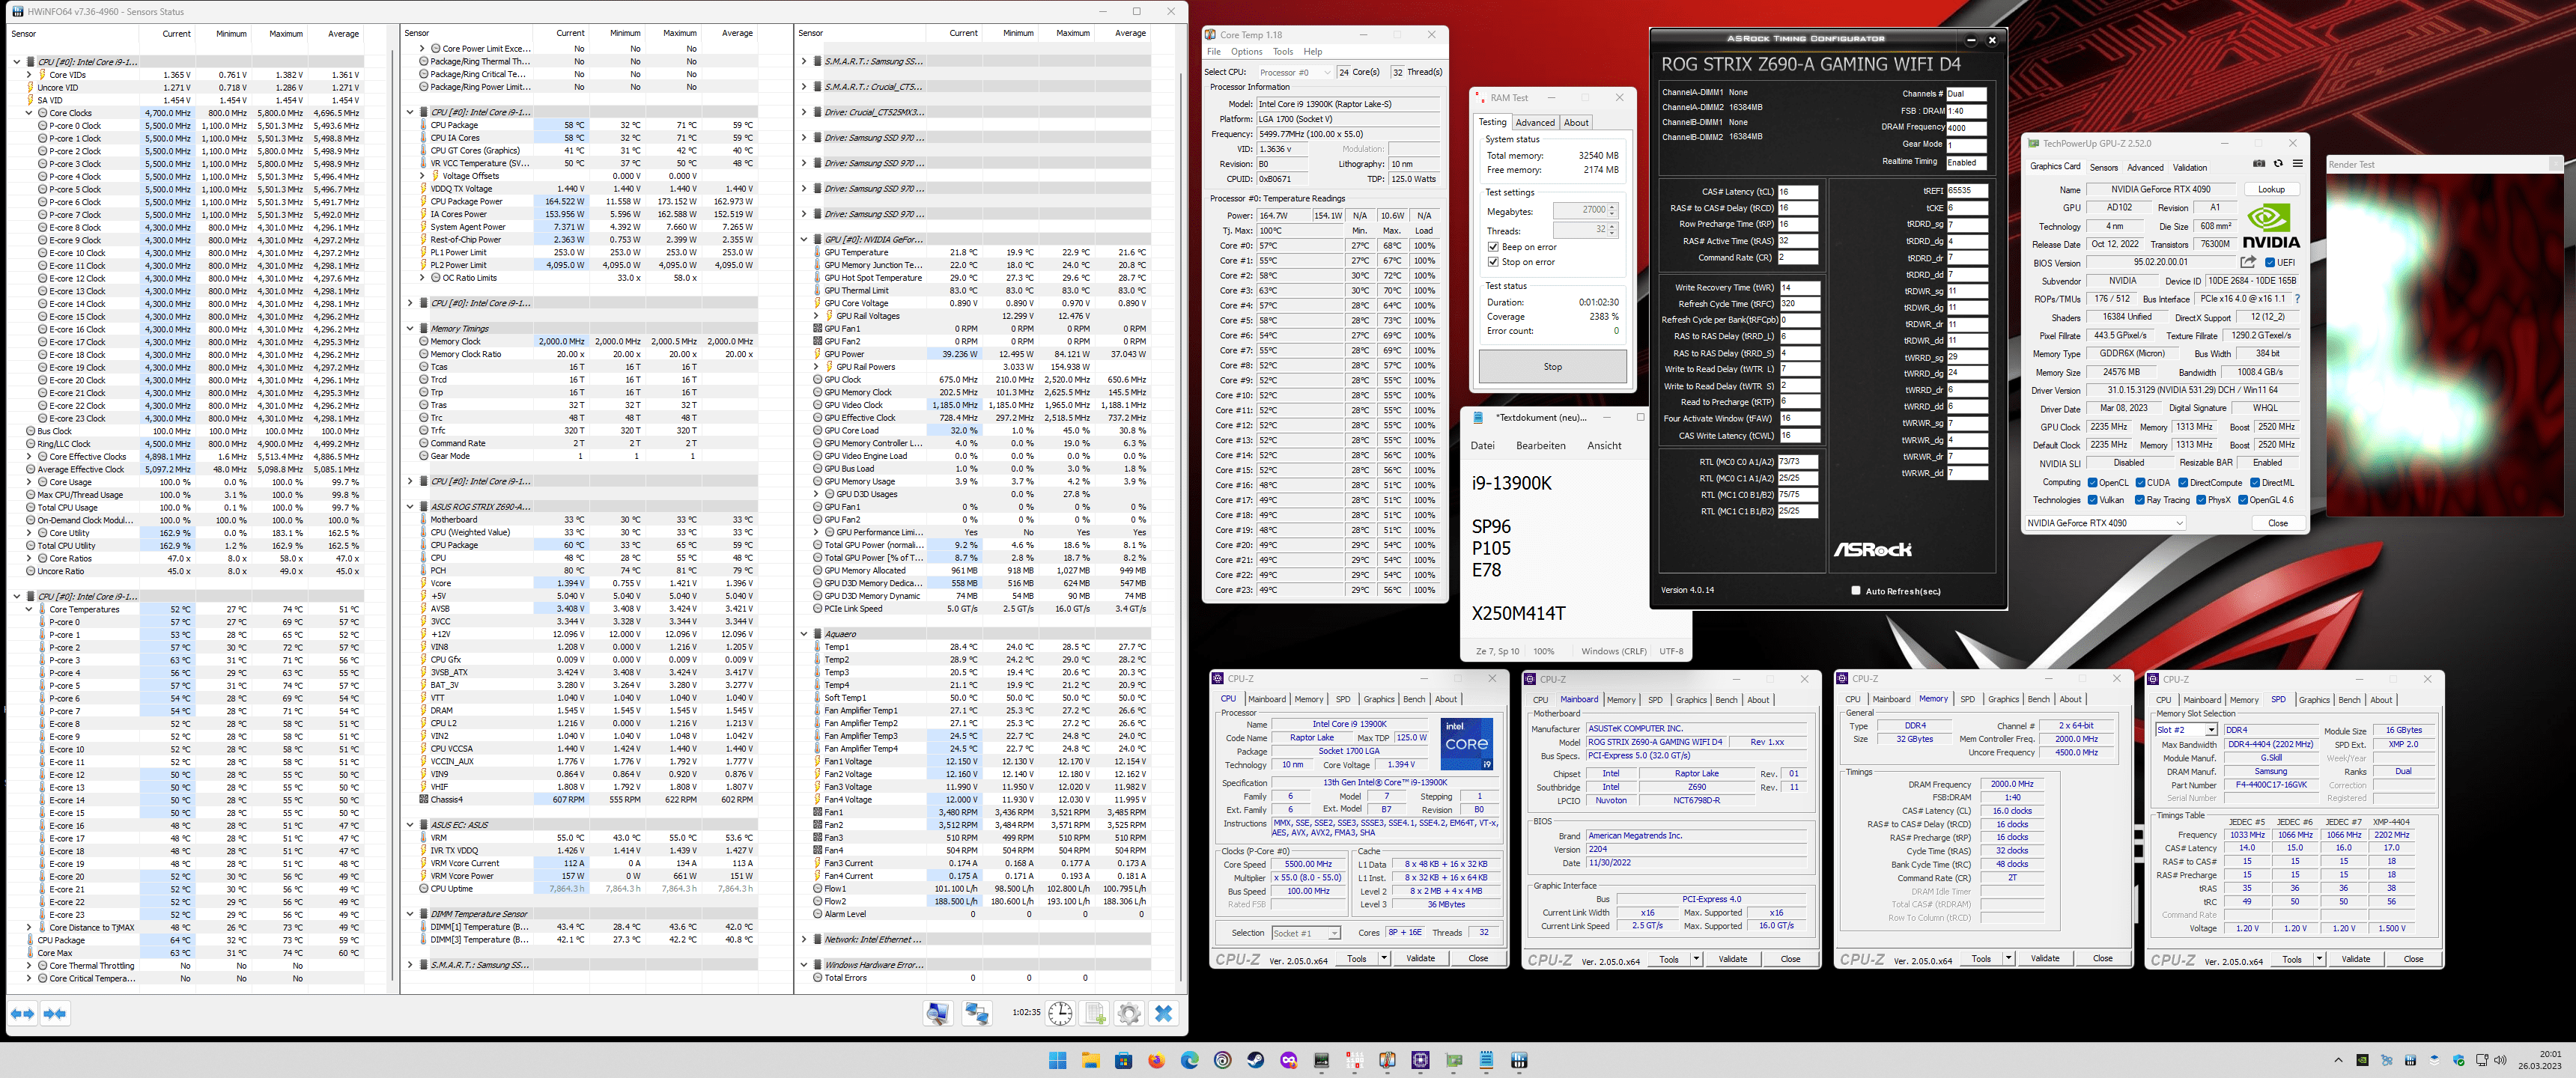Click GPU-Z bus interface question mark

2297,298
